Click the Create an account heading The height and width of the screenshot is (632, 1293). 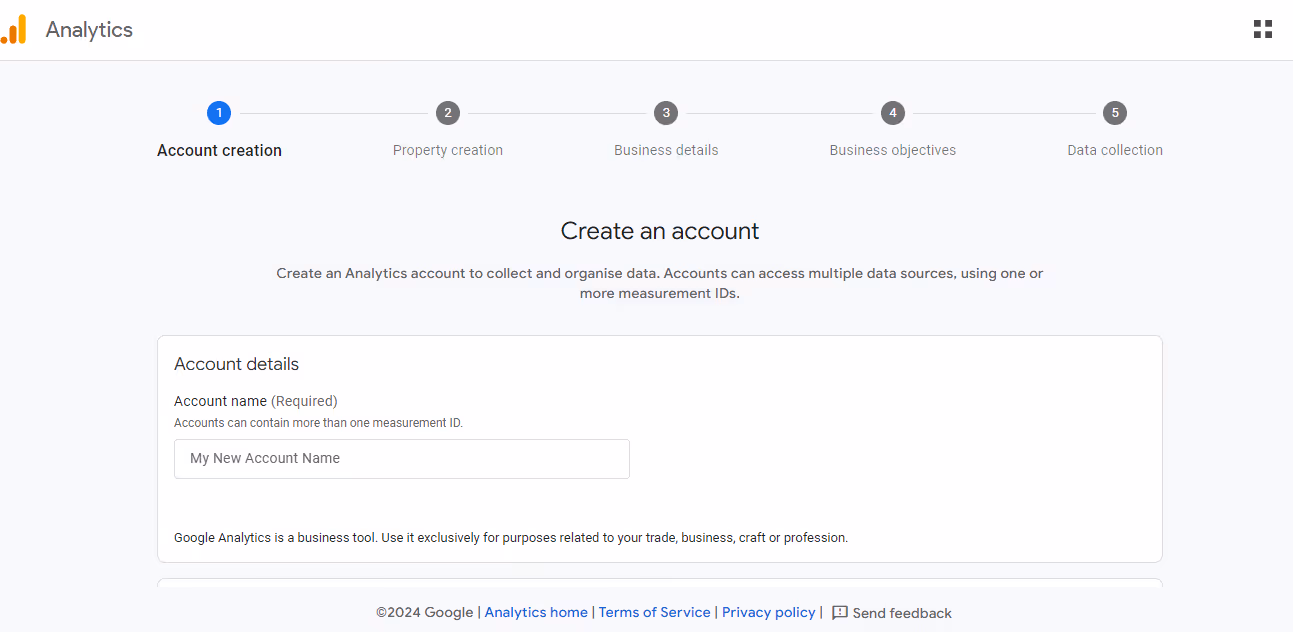[x=660, y=231]
